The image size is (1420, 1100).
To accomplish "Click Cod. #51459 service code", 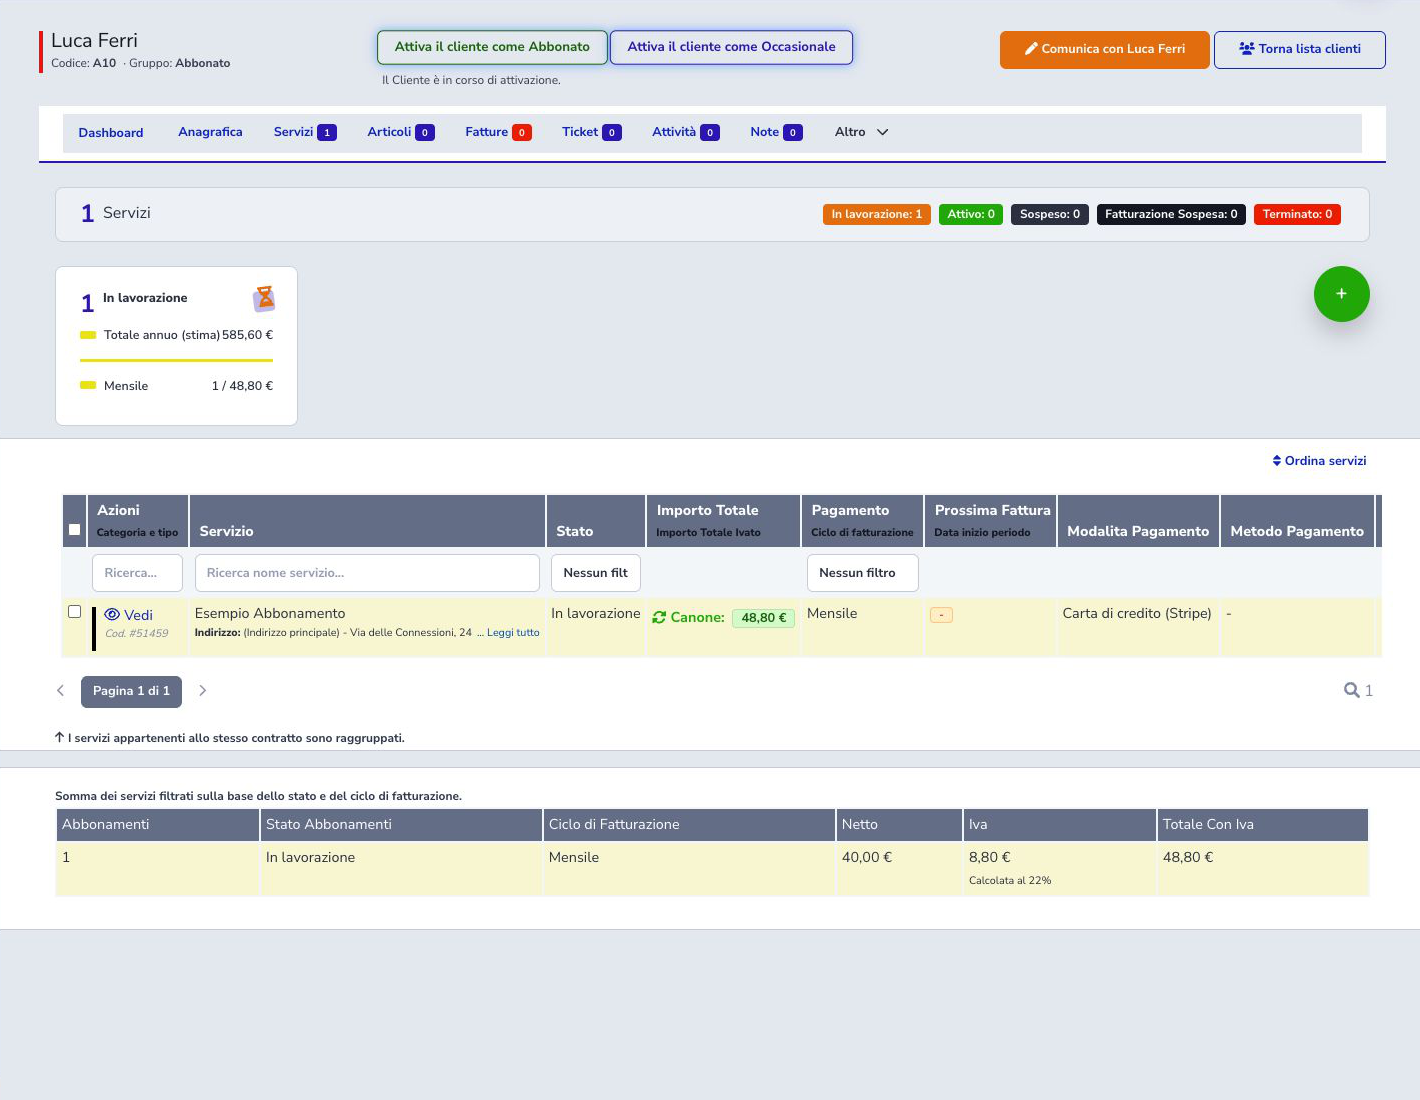I will pos(137,633).
